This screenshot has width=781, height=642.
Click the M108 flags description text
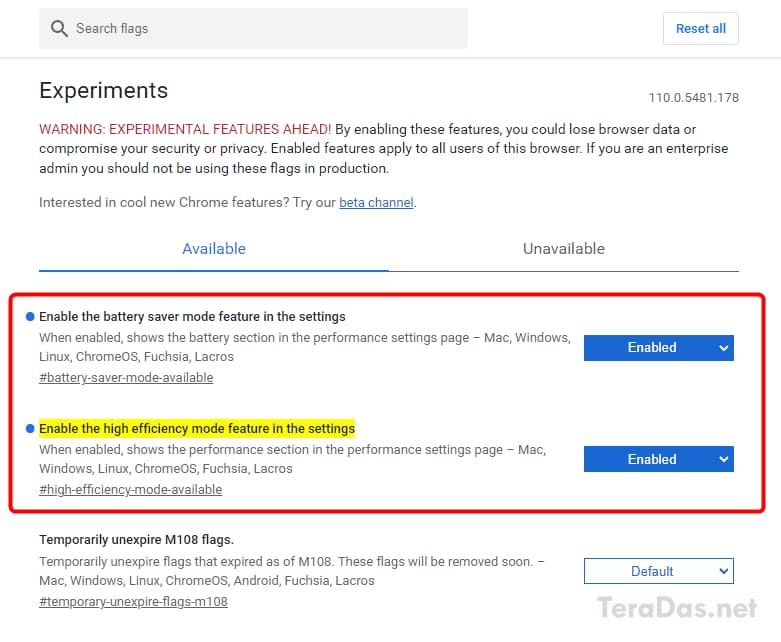[x=292, y=571]
